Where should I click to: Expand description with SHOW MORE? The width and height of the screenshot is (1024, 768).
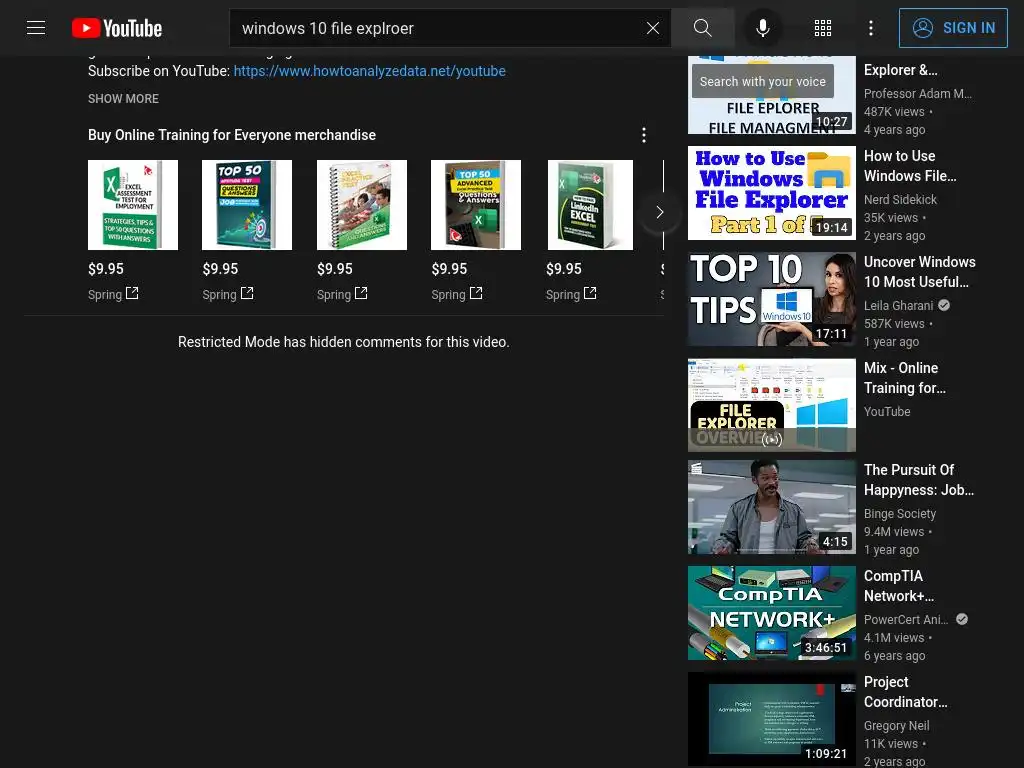pos(123,99)
